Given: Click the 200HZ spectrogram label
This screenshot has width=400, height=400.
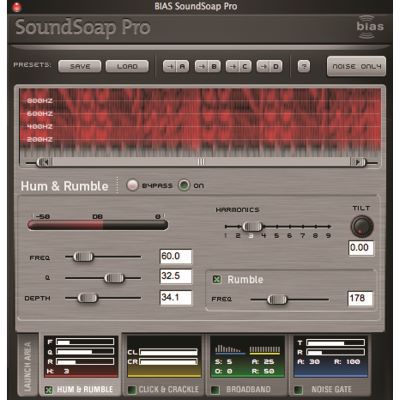Looking at the screenshot, I should pos(40,139).
